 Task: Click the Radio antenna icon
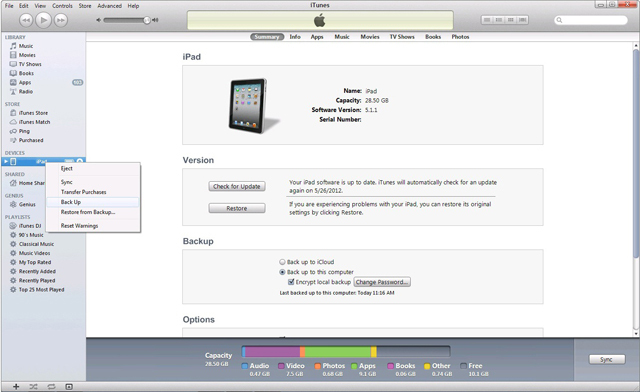pyautogui.click(x=13, y=91)
